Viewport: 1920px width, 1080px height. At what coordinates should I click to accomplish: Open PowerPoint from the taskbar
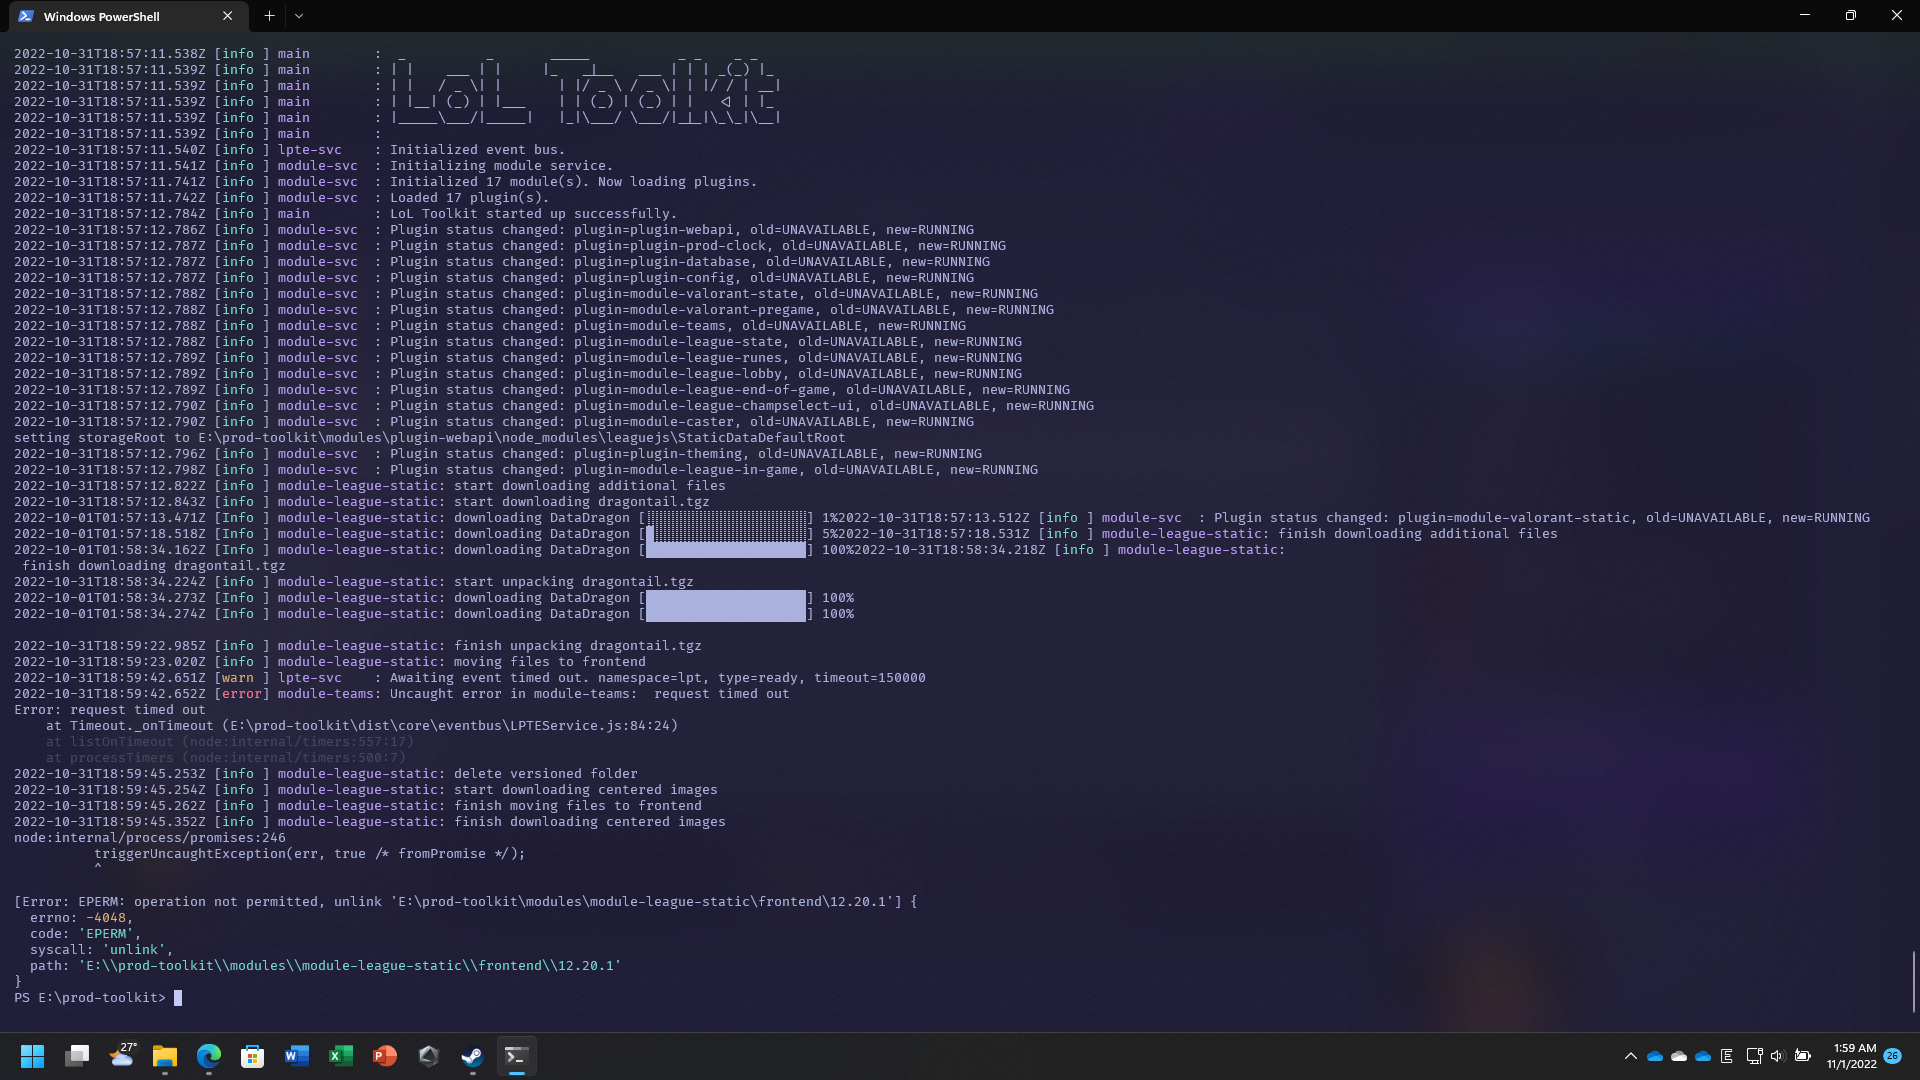click(384, 1056)
